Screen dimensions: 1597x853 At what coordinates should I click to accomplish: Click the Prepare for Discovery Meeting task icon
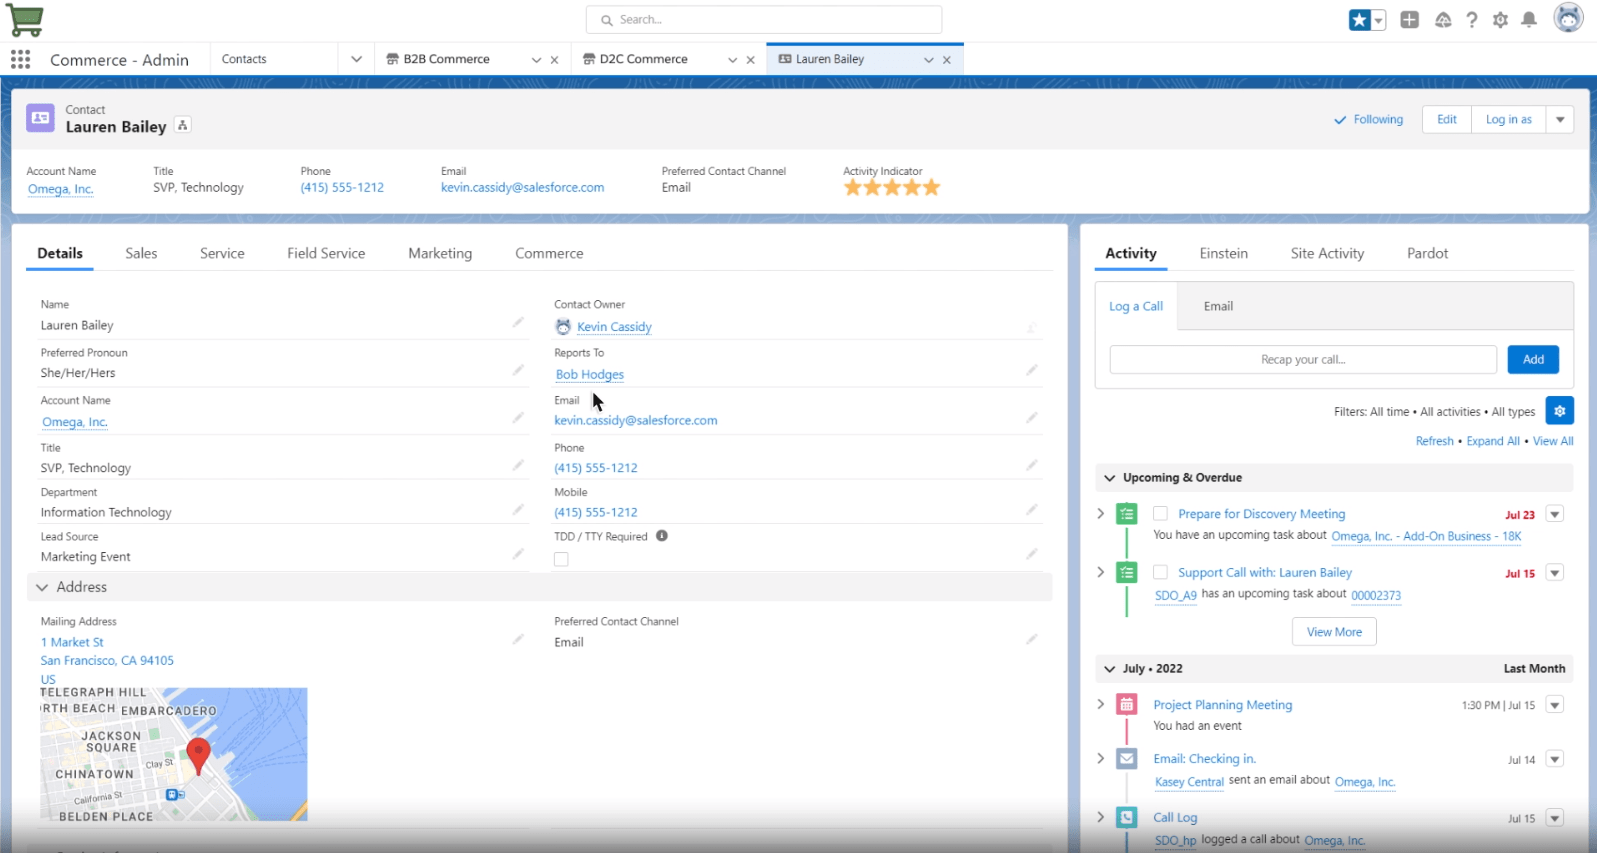[x=1127, y=514]
